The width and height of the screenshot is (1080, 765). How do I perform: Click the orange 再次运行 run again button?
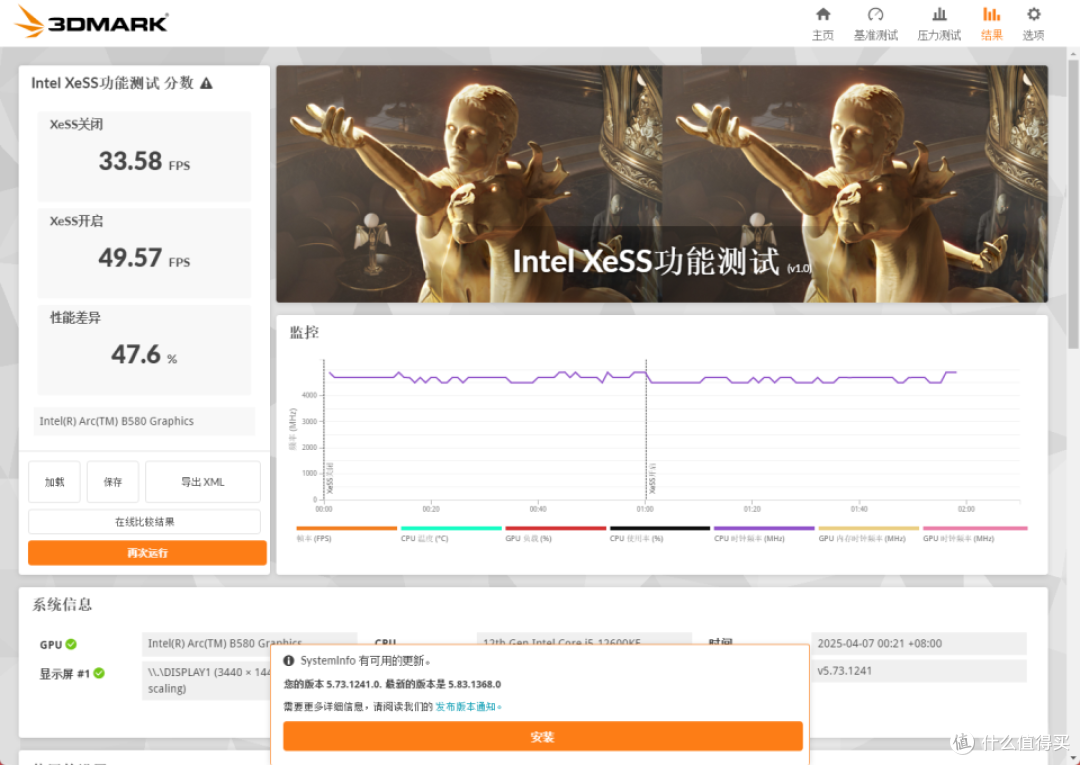[x=147, y=553]
